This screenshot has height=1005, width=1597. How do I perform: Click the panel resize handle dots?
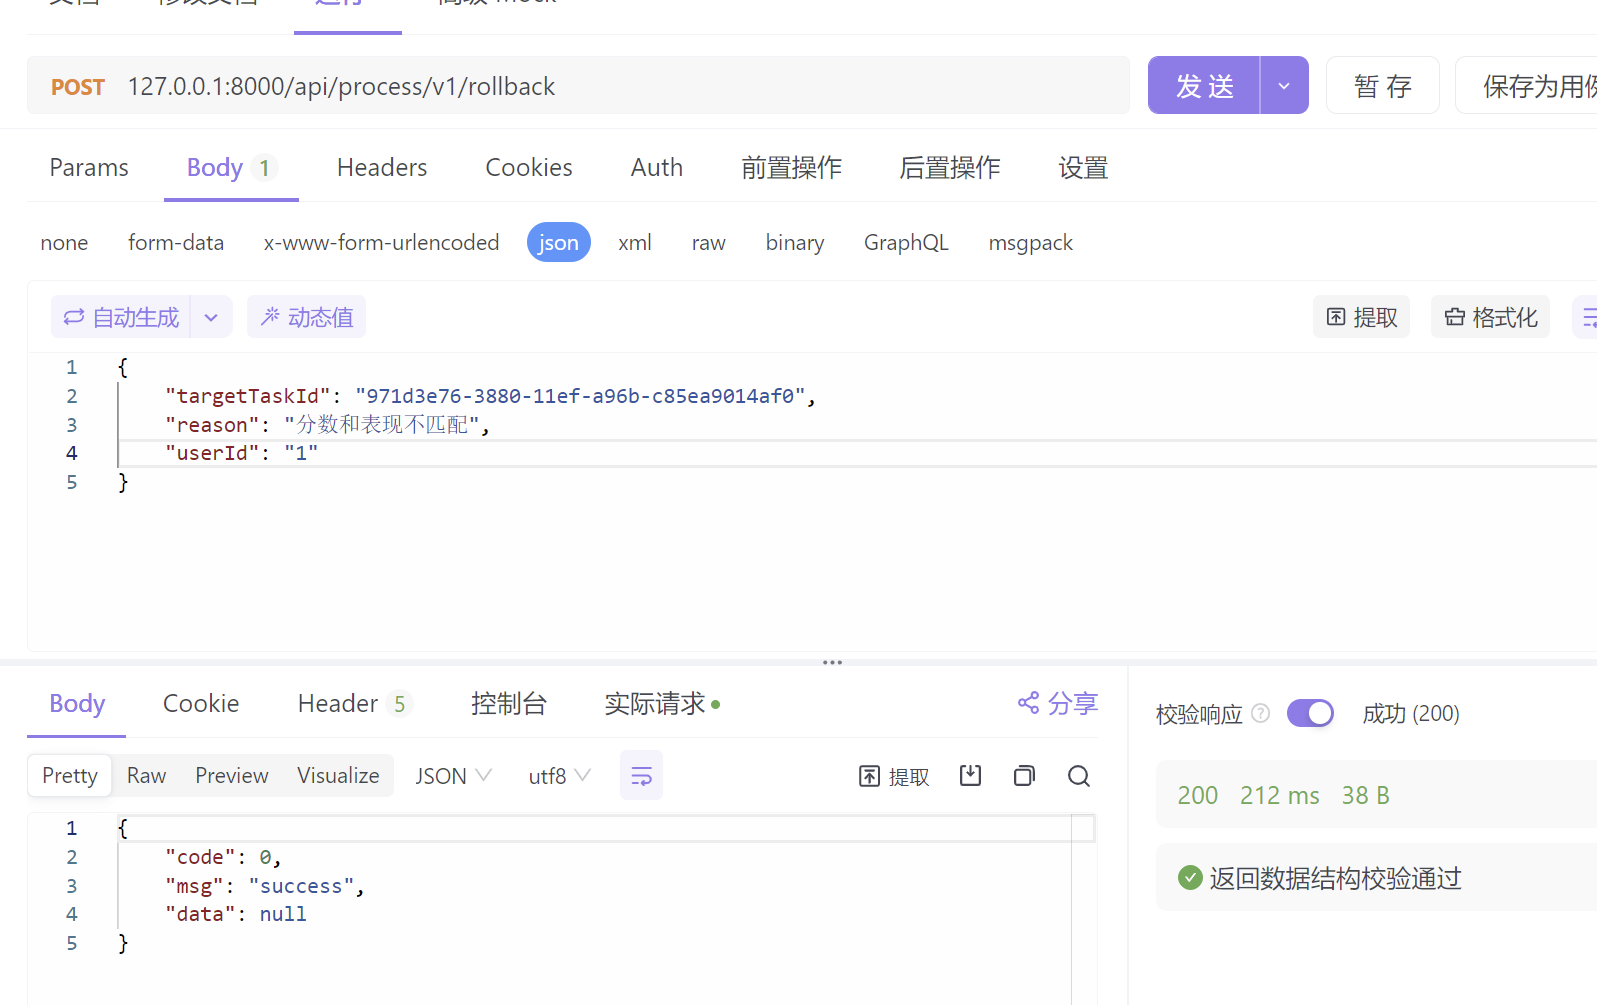pos(832,662)
